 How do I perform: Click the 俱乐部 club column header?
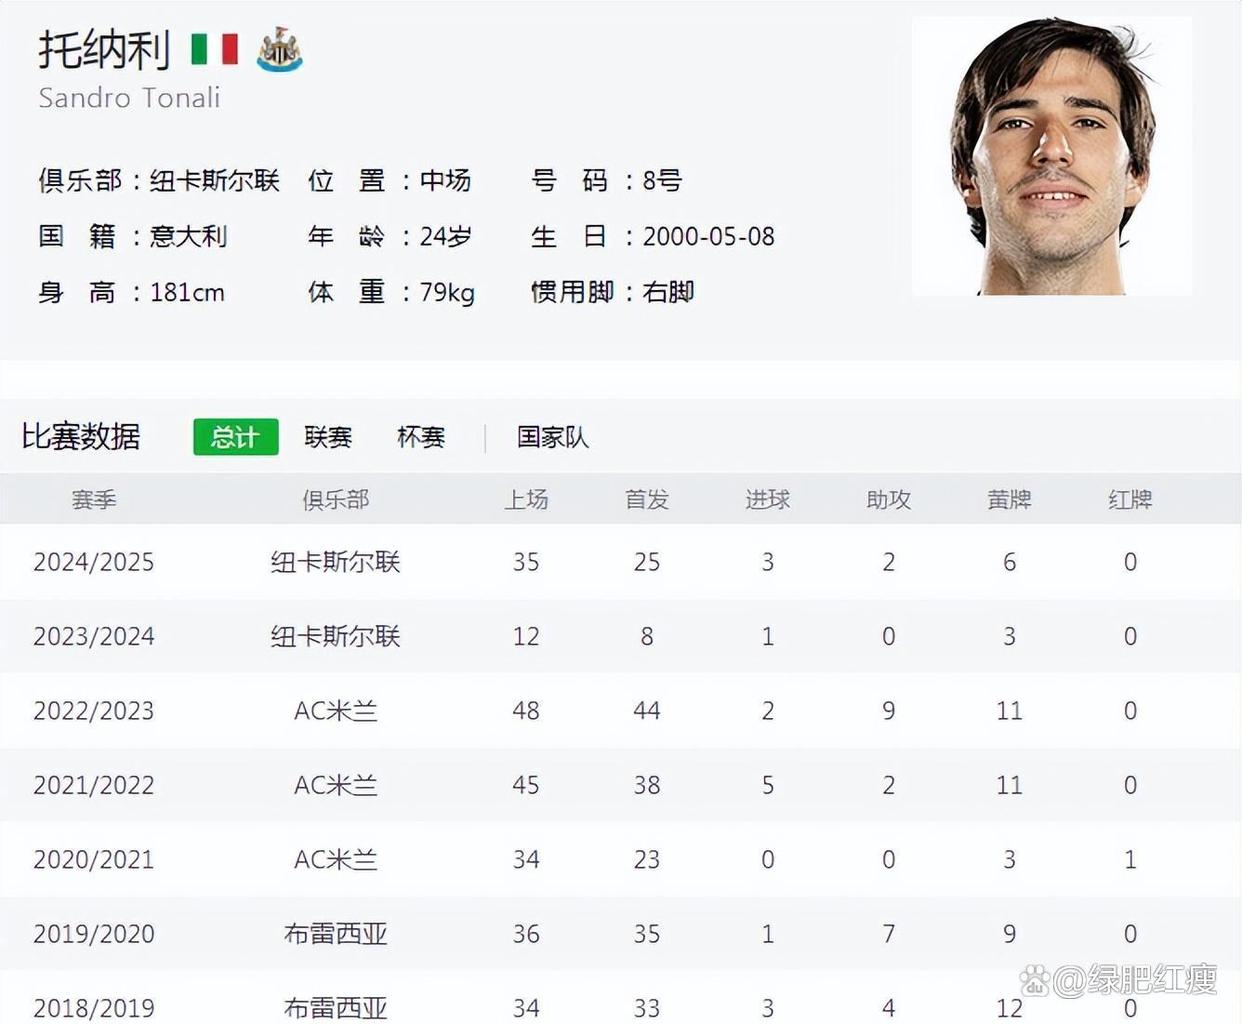336,499
